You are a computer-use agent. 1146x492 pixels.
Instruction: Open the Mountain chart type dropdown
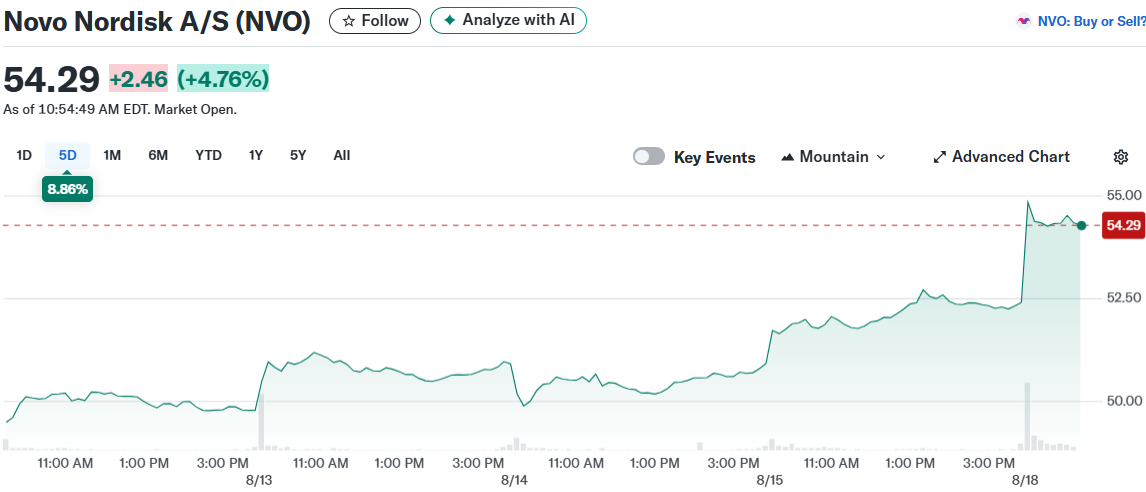pos(833,156)
